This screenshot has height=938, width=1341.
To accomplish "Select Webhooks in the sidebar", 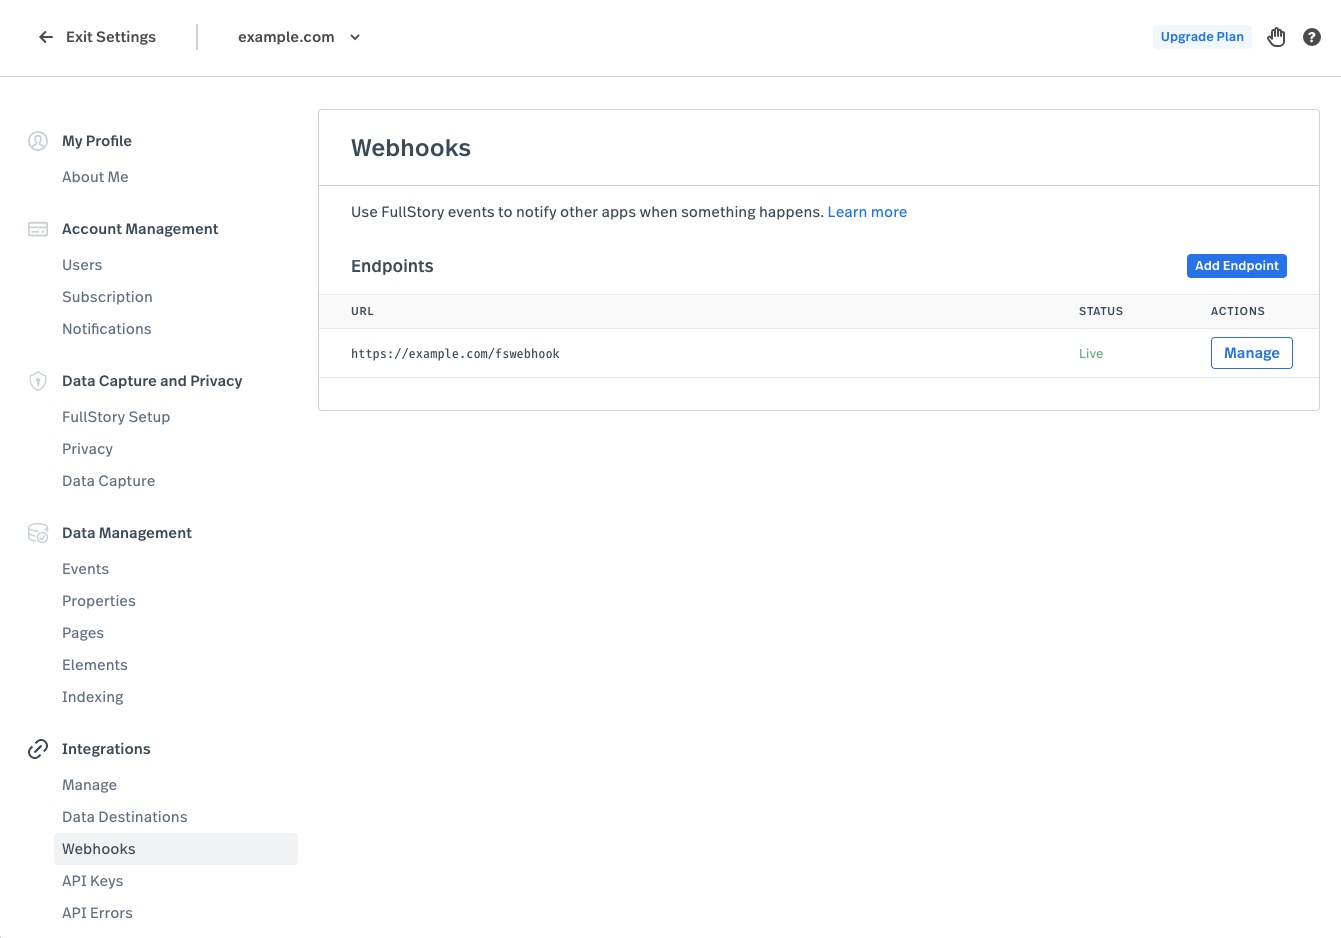I will click(x=176, y=849).
